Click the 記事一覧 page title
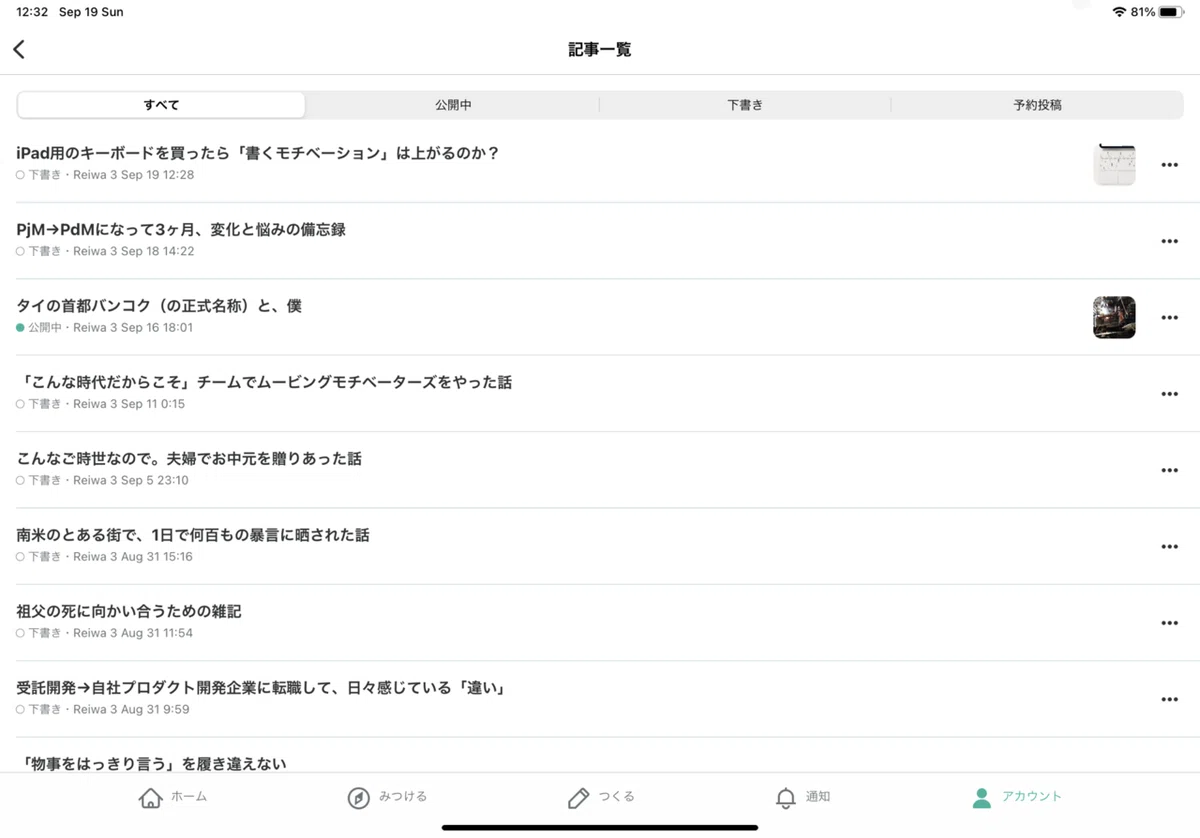 click(600, 50)
